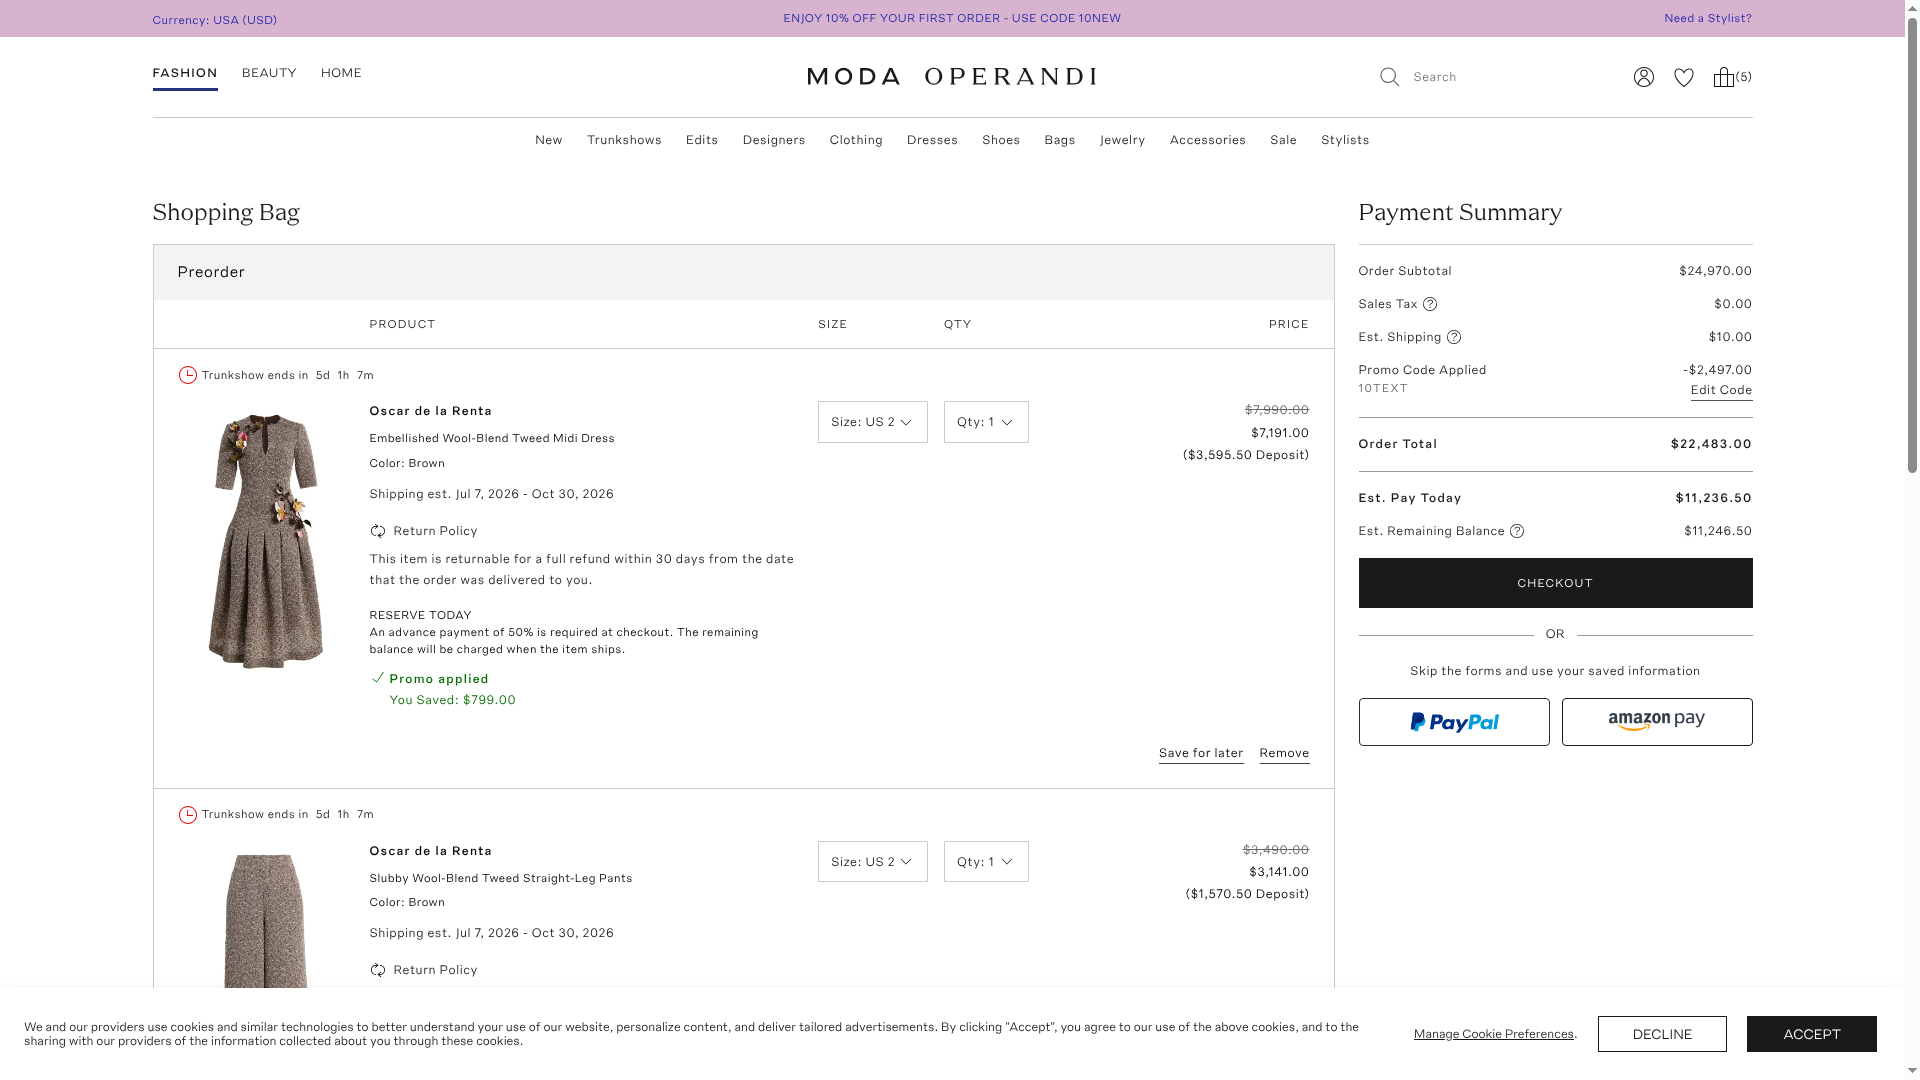Click the search magnifier icon
The image size is (1920, 1080).
click(1389, 77)
